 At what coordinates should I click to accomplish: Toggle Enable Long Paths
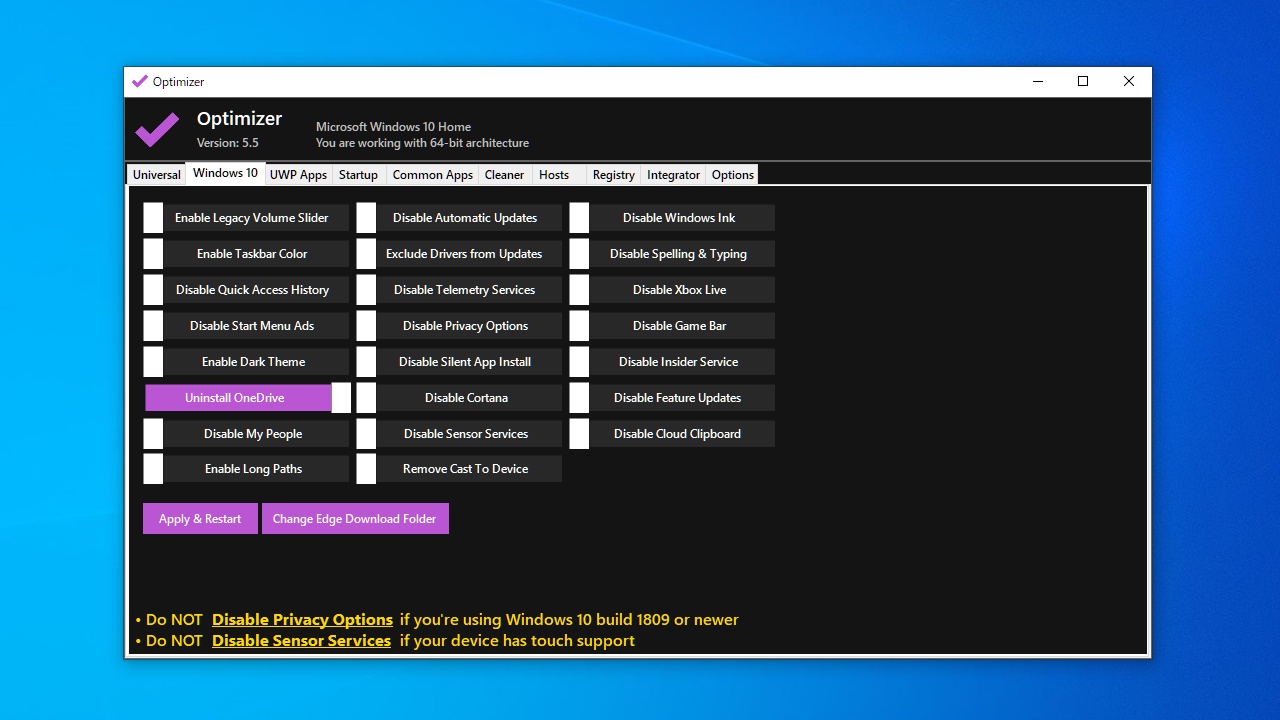click(x=246, y=469)
